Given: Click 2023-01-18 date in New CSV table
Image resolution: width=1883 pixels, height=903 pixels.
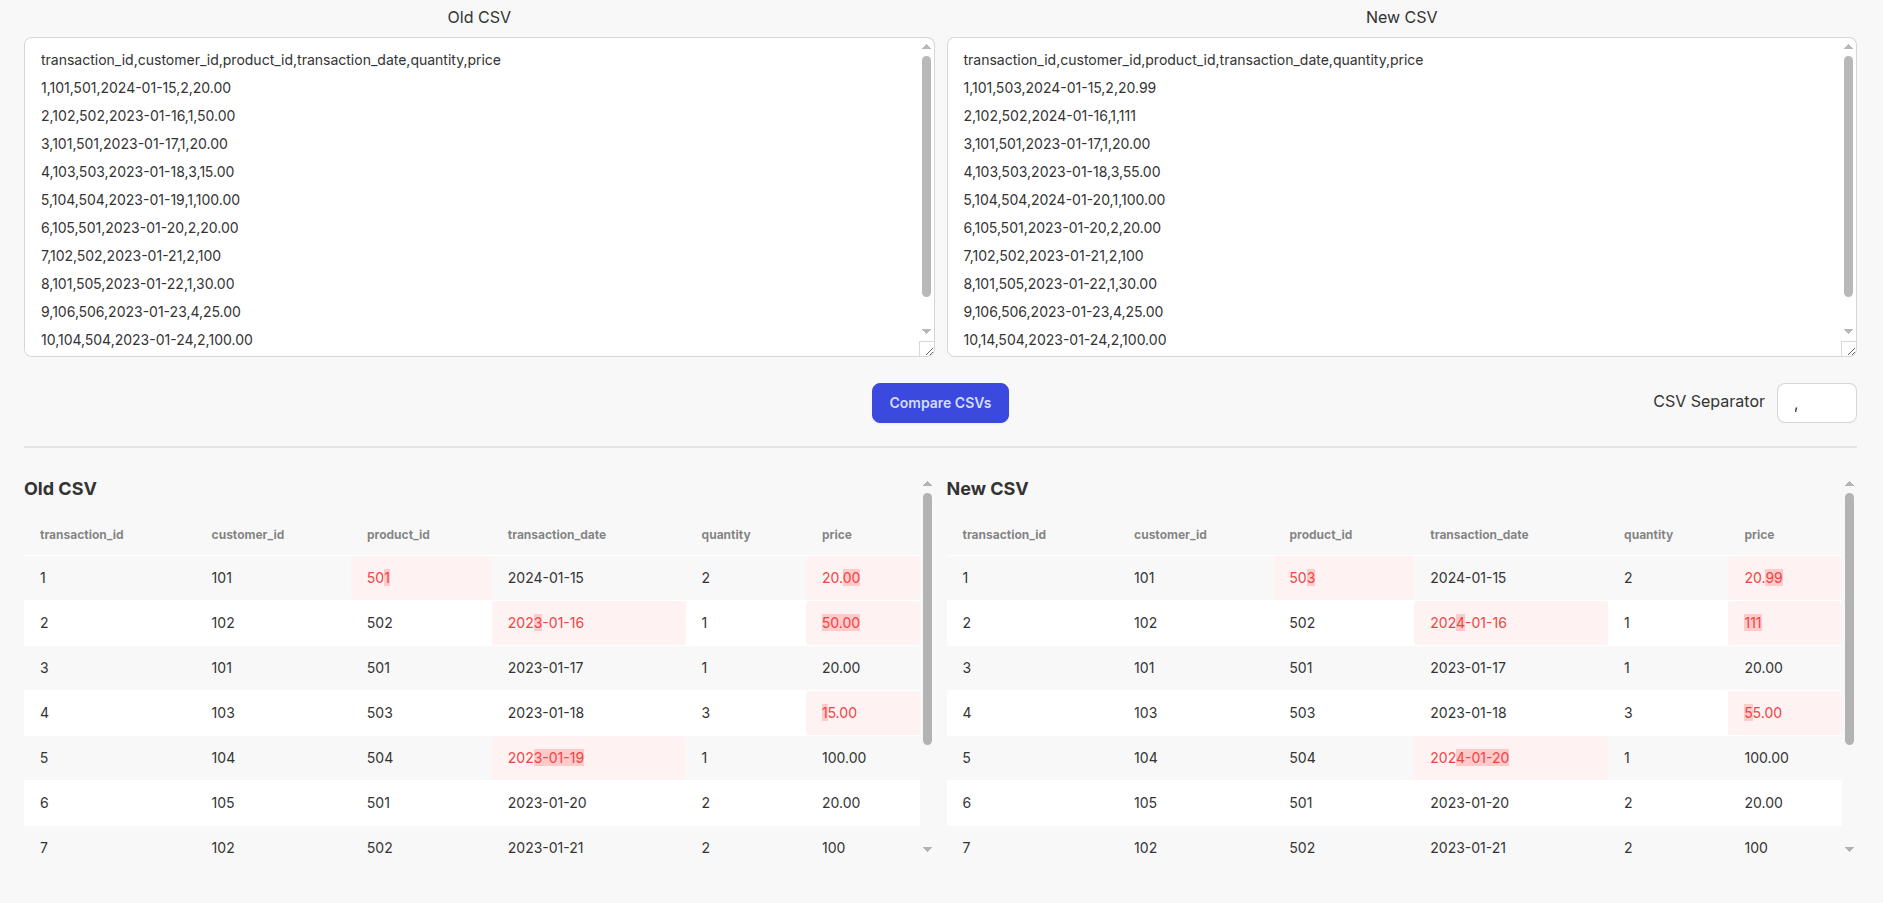Looking at the screenshot, I should [x=1468, y=713].
